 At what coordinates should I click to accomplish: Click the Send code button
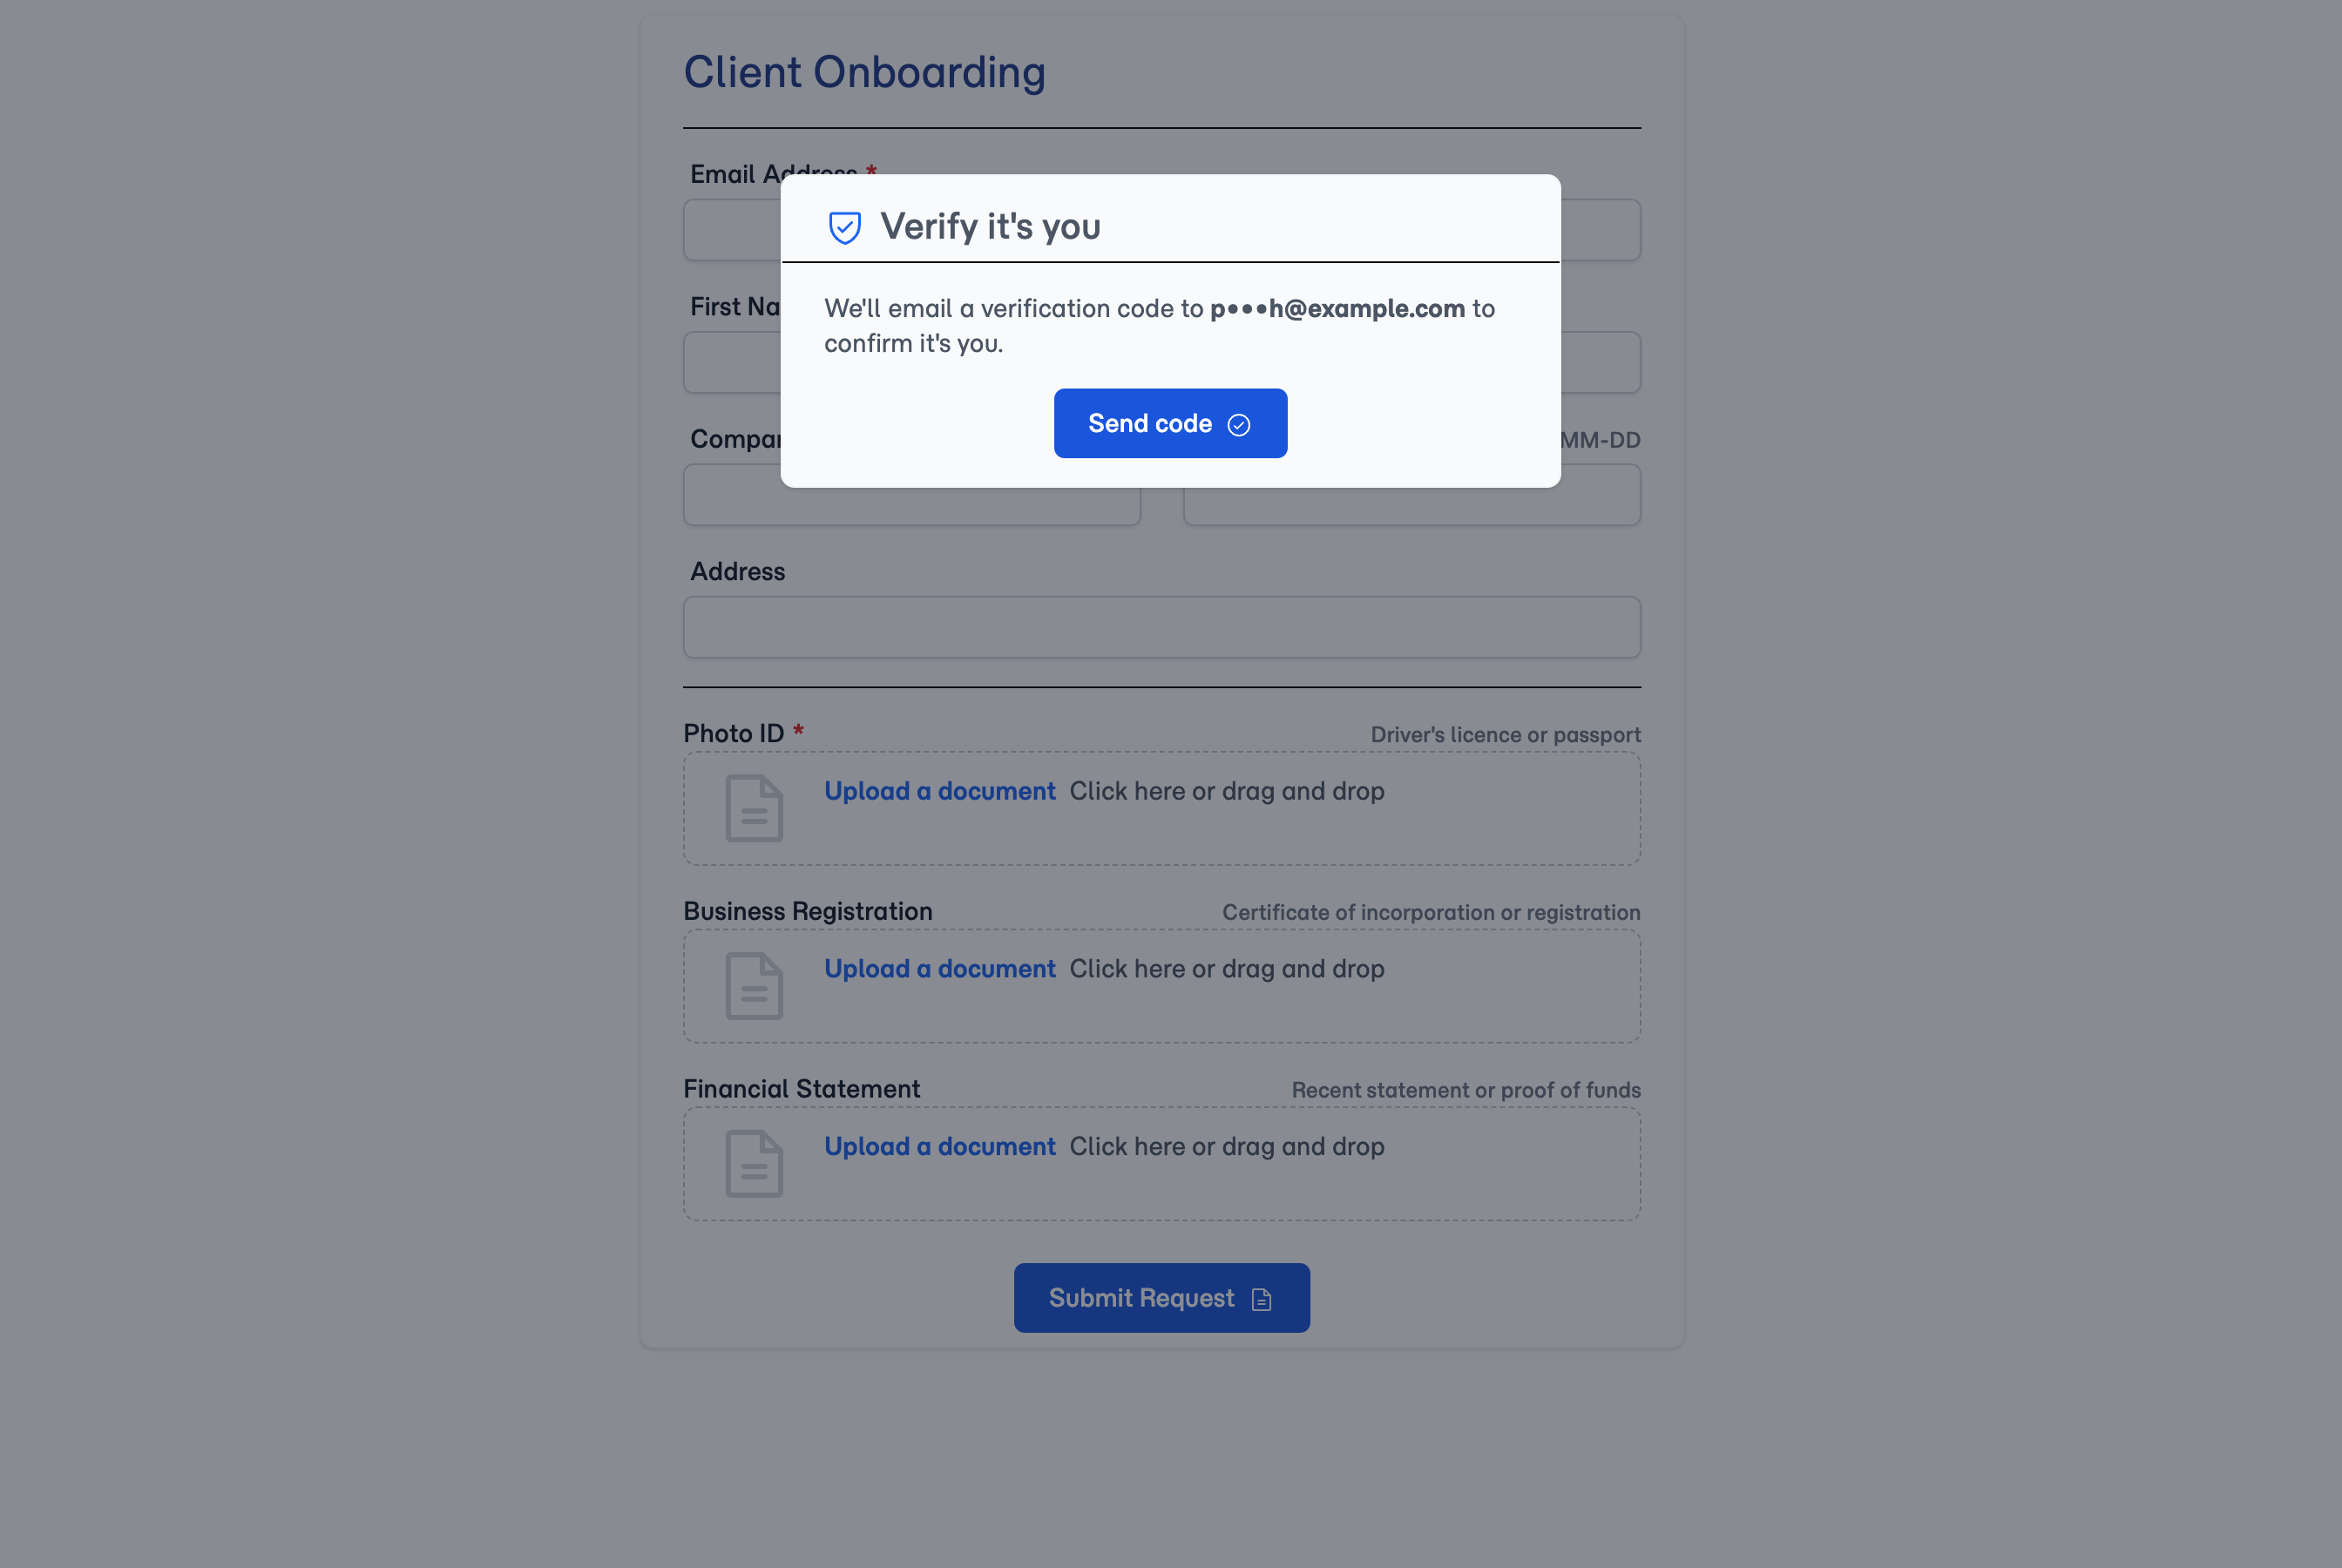coord(1170,423)
